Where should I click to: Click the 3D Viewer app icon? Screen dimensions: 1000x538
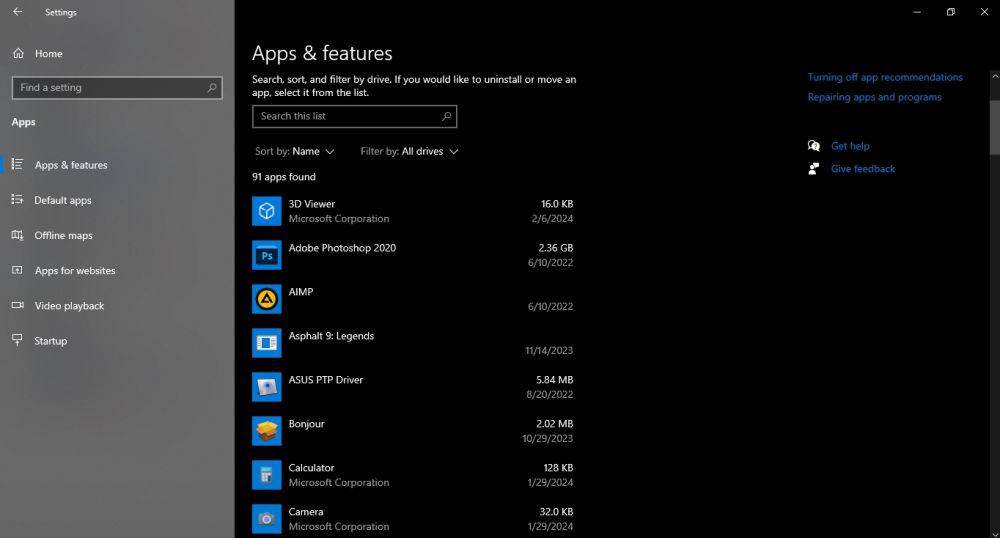[267, 211]
